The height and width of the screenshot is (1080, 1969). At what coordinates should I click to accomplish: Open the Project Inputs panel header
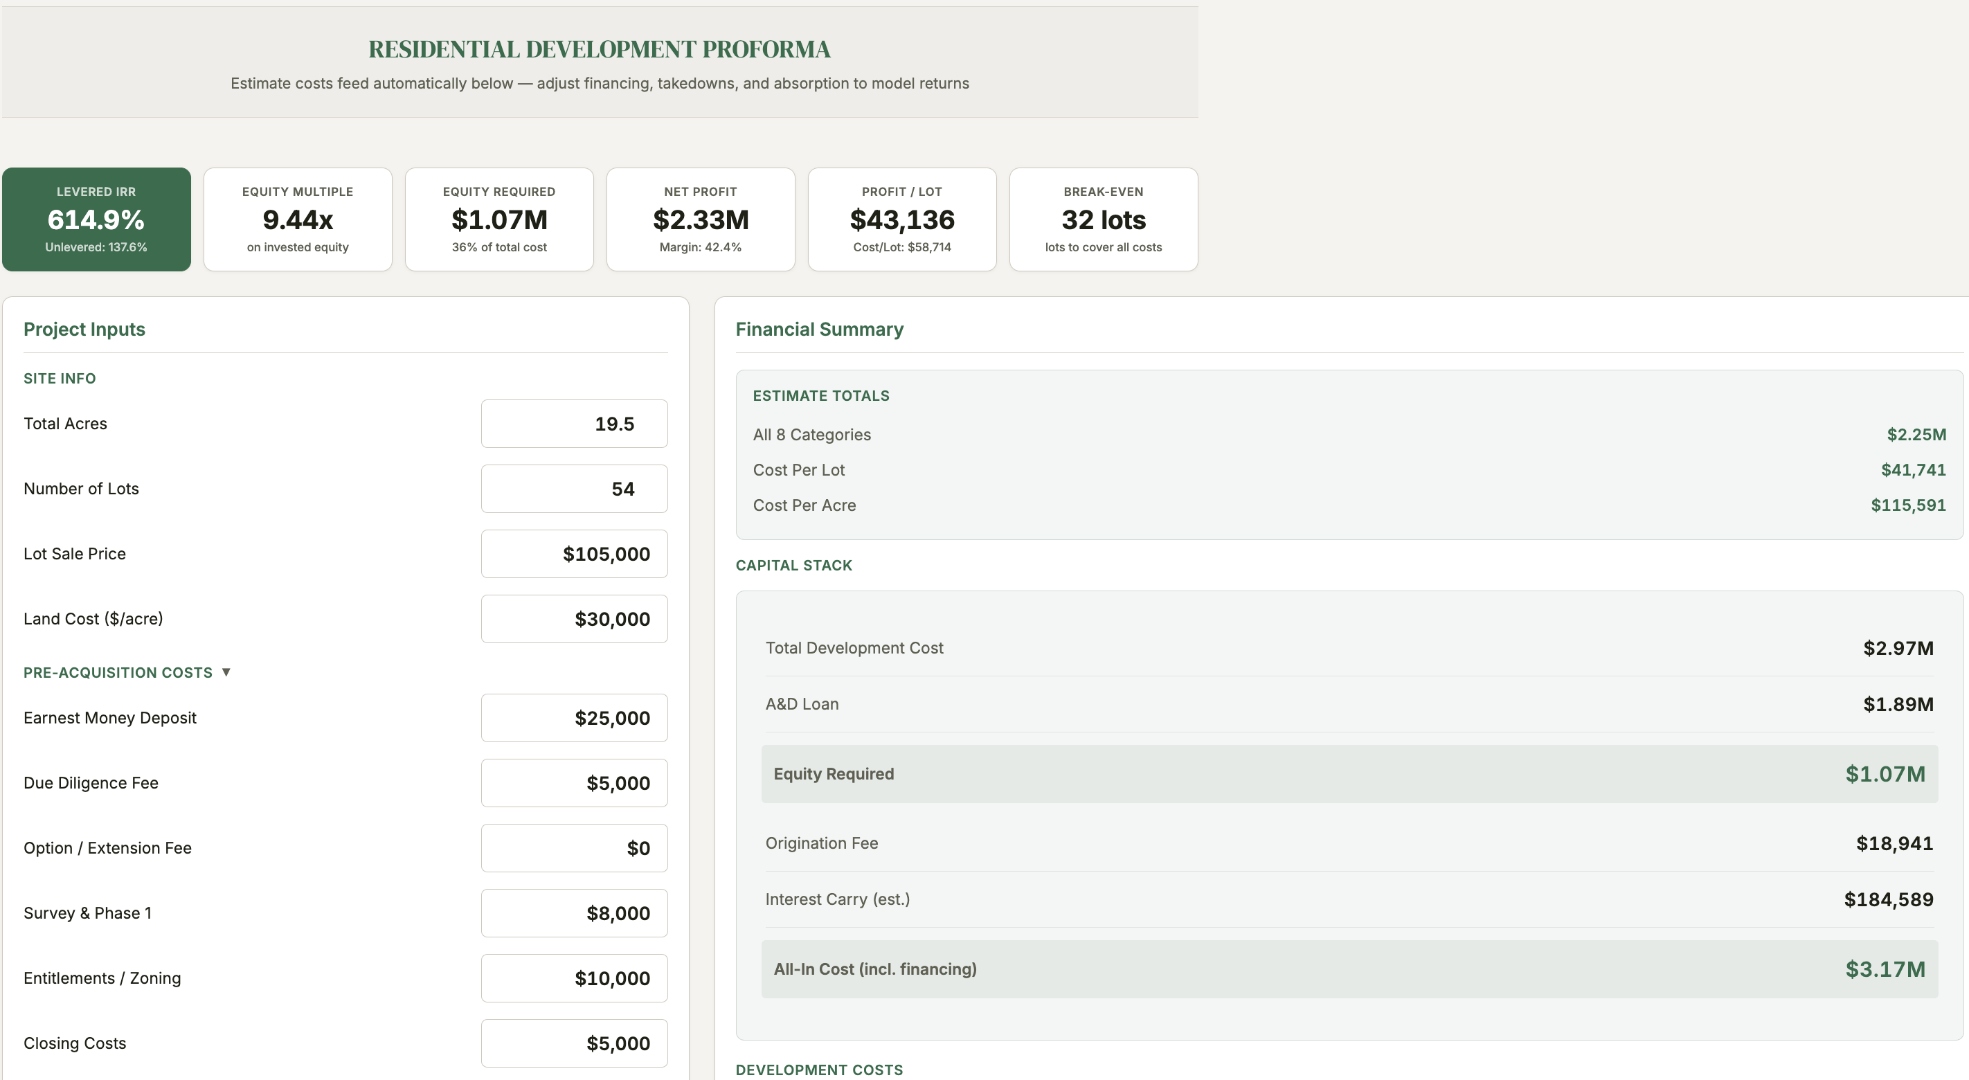(84, 329)
